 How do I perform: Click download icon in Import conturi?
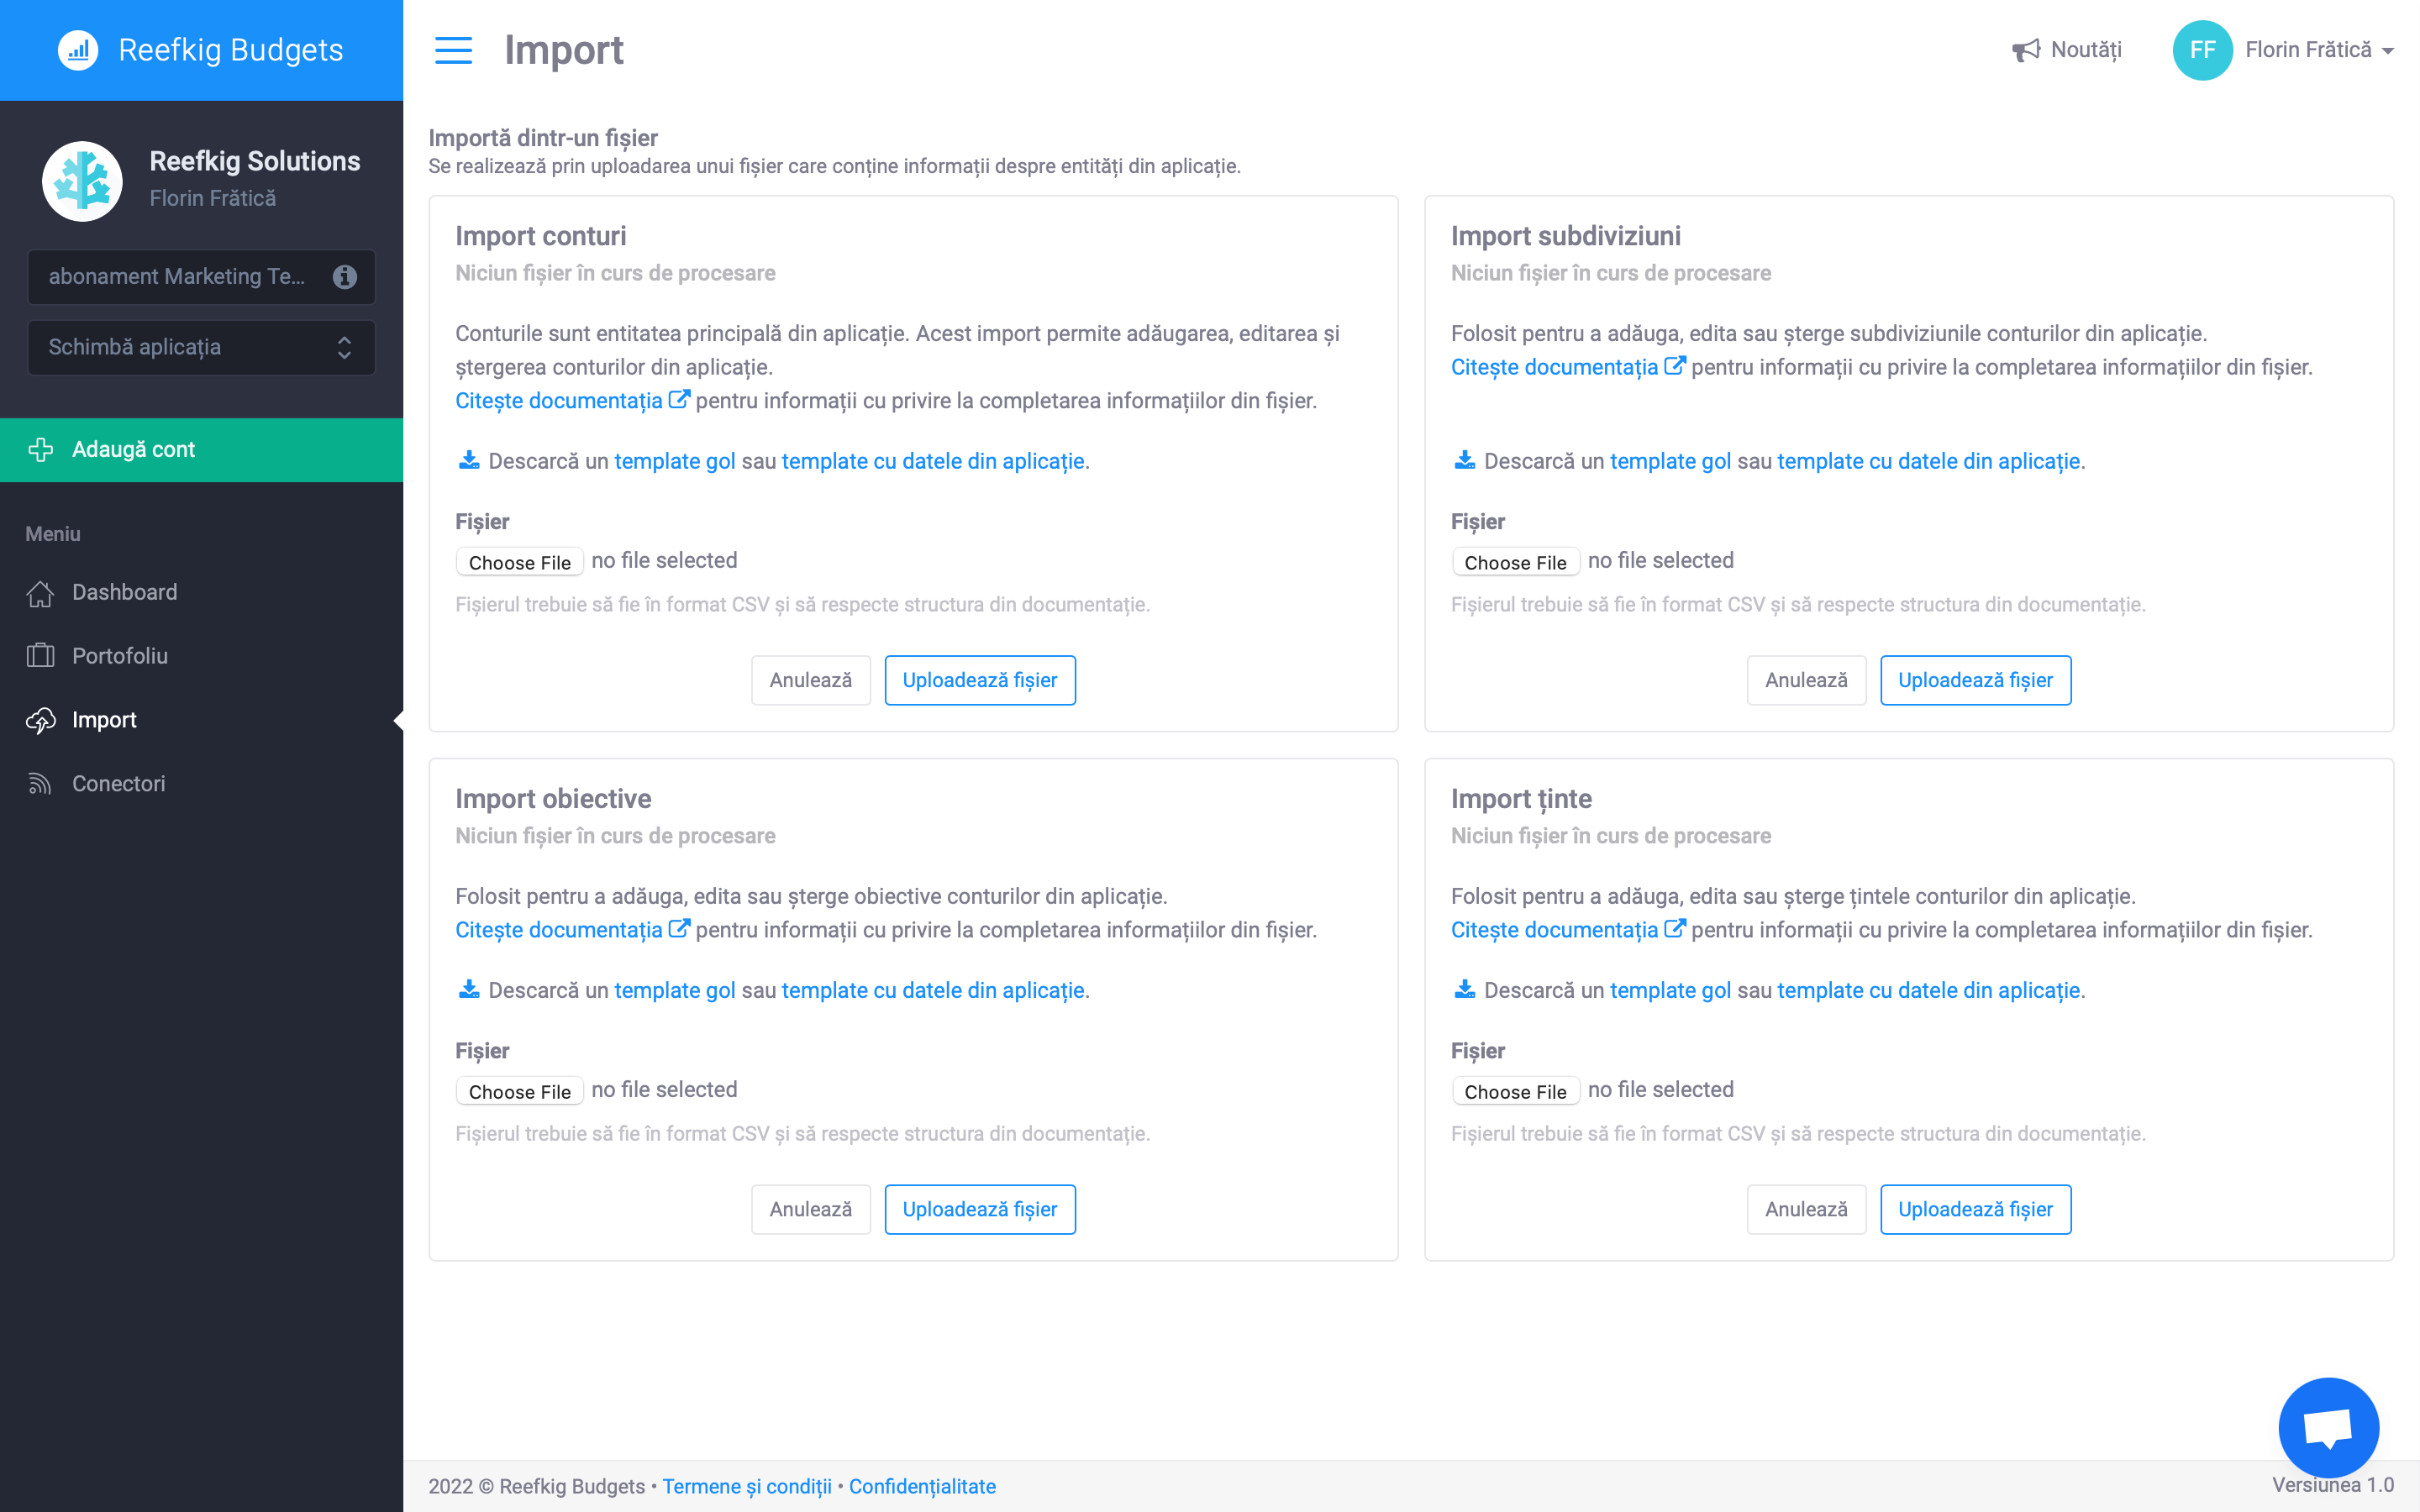[468, 461]
